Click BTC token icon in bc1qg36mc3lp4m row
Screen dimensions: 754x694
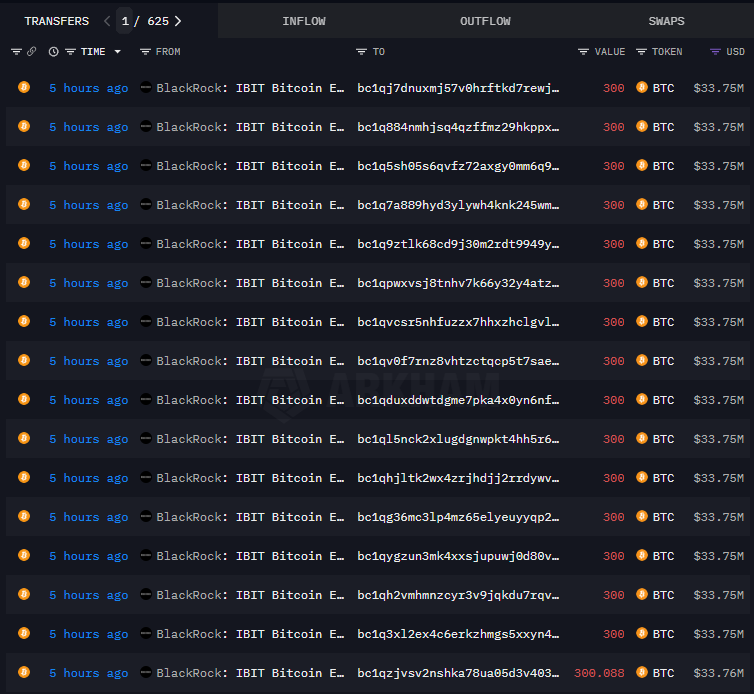click(x=641, y=516)
